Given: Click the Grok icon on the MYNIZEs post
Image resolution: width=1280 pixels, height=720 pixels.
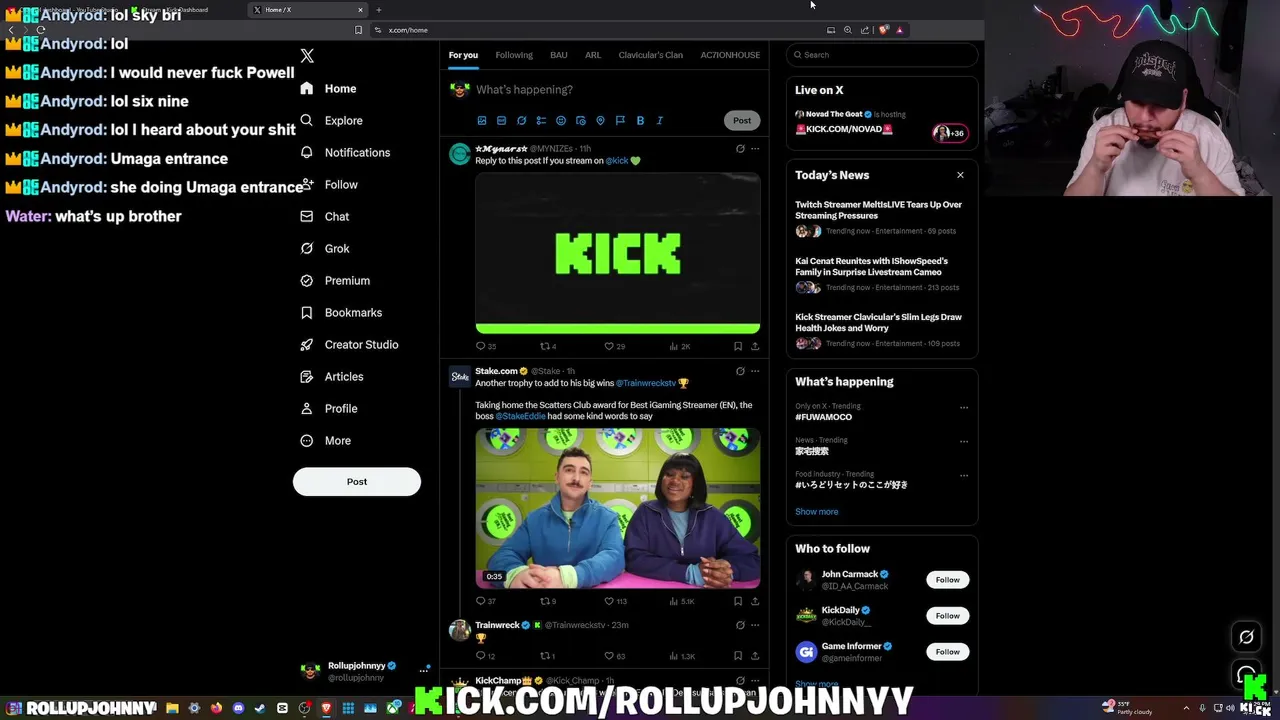Looking at the screenshot, I should pyautogui.click(x=740, y=149).
